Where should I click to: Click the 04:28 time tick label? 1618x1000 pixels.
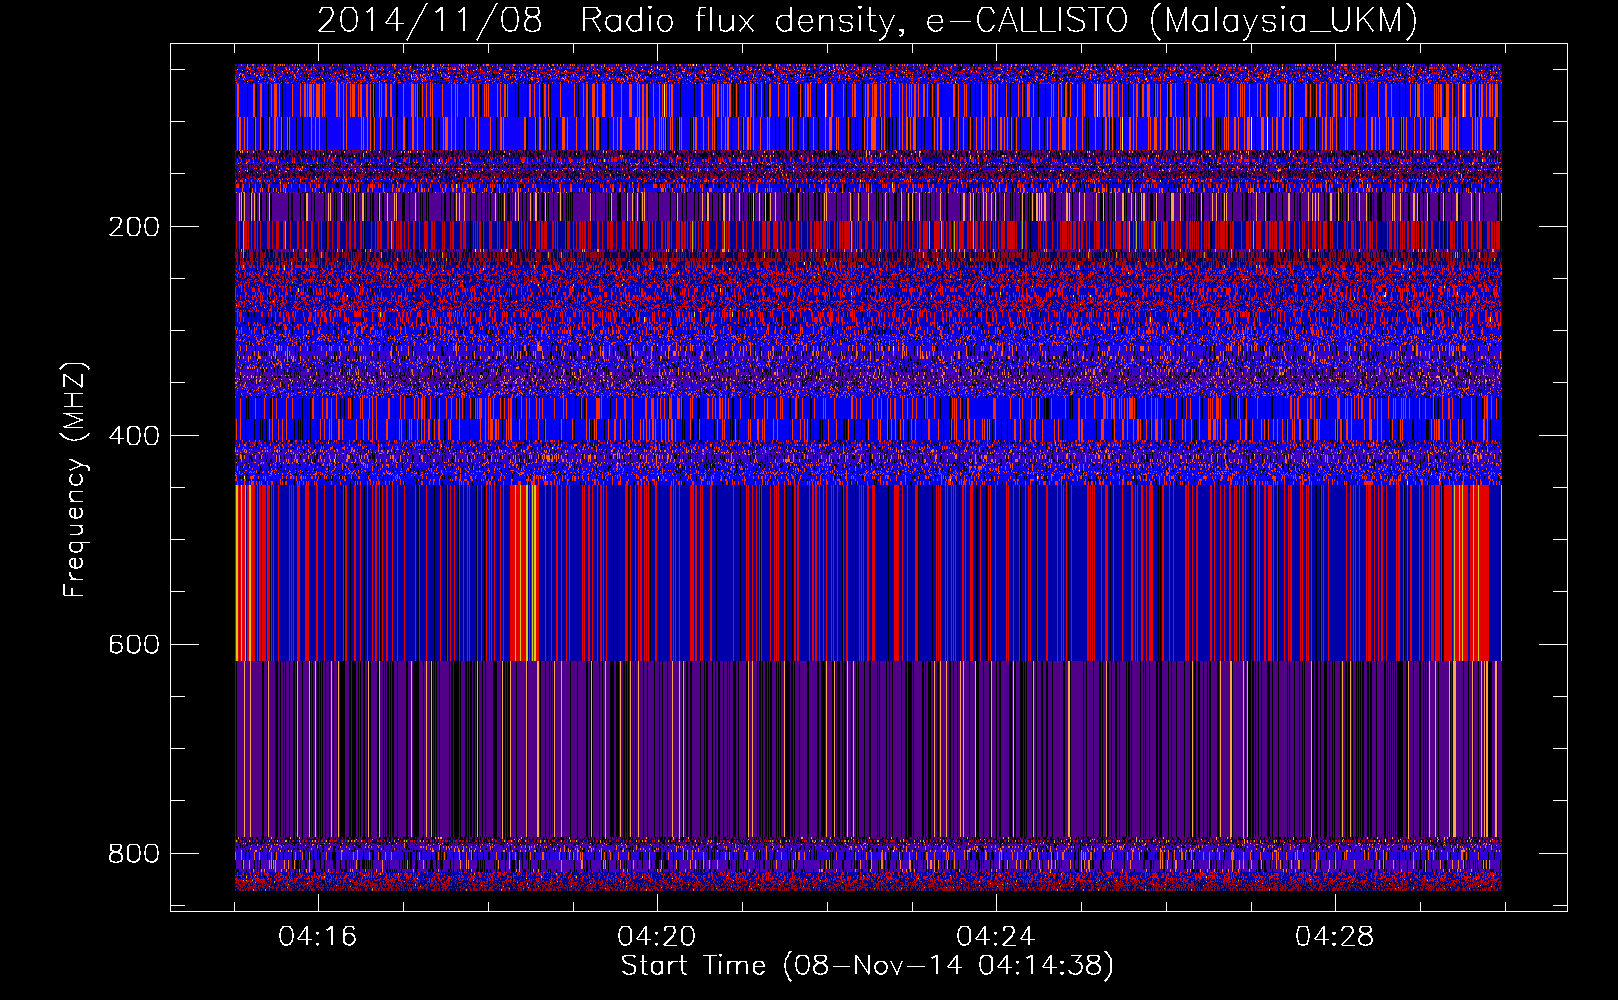pyautogui.click(x=1335, y=937)
